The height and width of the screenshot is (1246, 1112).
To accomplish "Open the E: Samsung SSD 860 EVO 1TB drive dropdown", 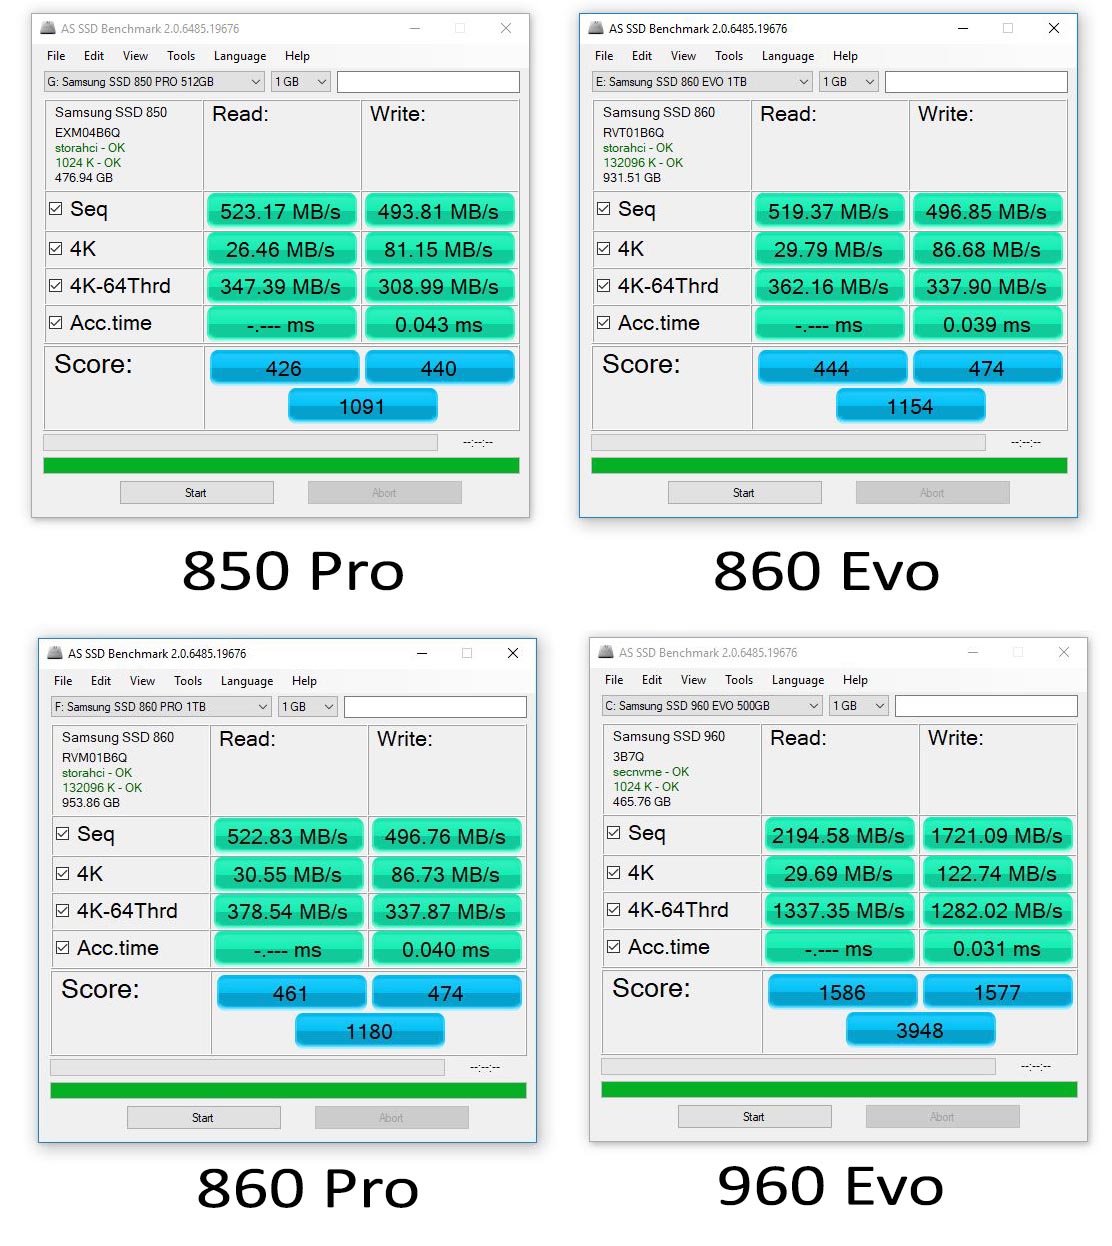I will (x=703, y=82).
